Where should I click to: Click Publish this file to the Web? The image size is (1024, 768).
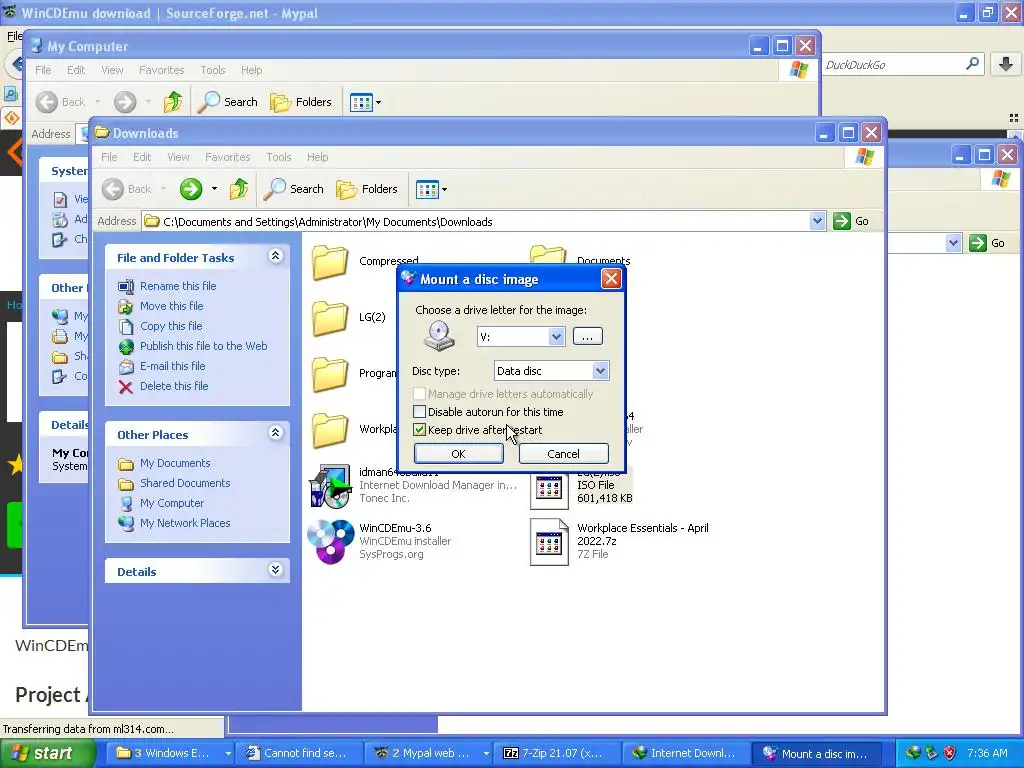click(x=203, y=346)
